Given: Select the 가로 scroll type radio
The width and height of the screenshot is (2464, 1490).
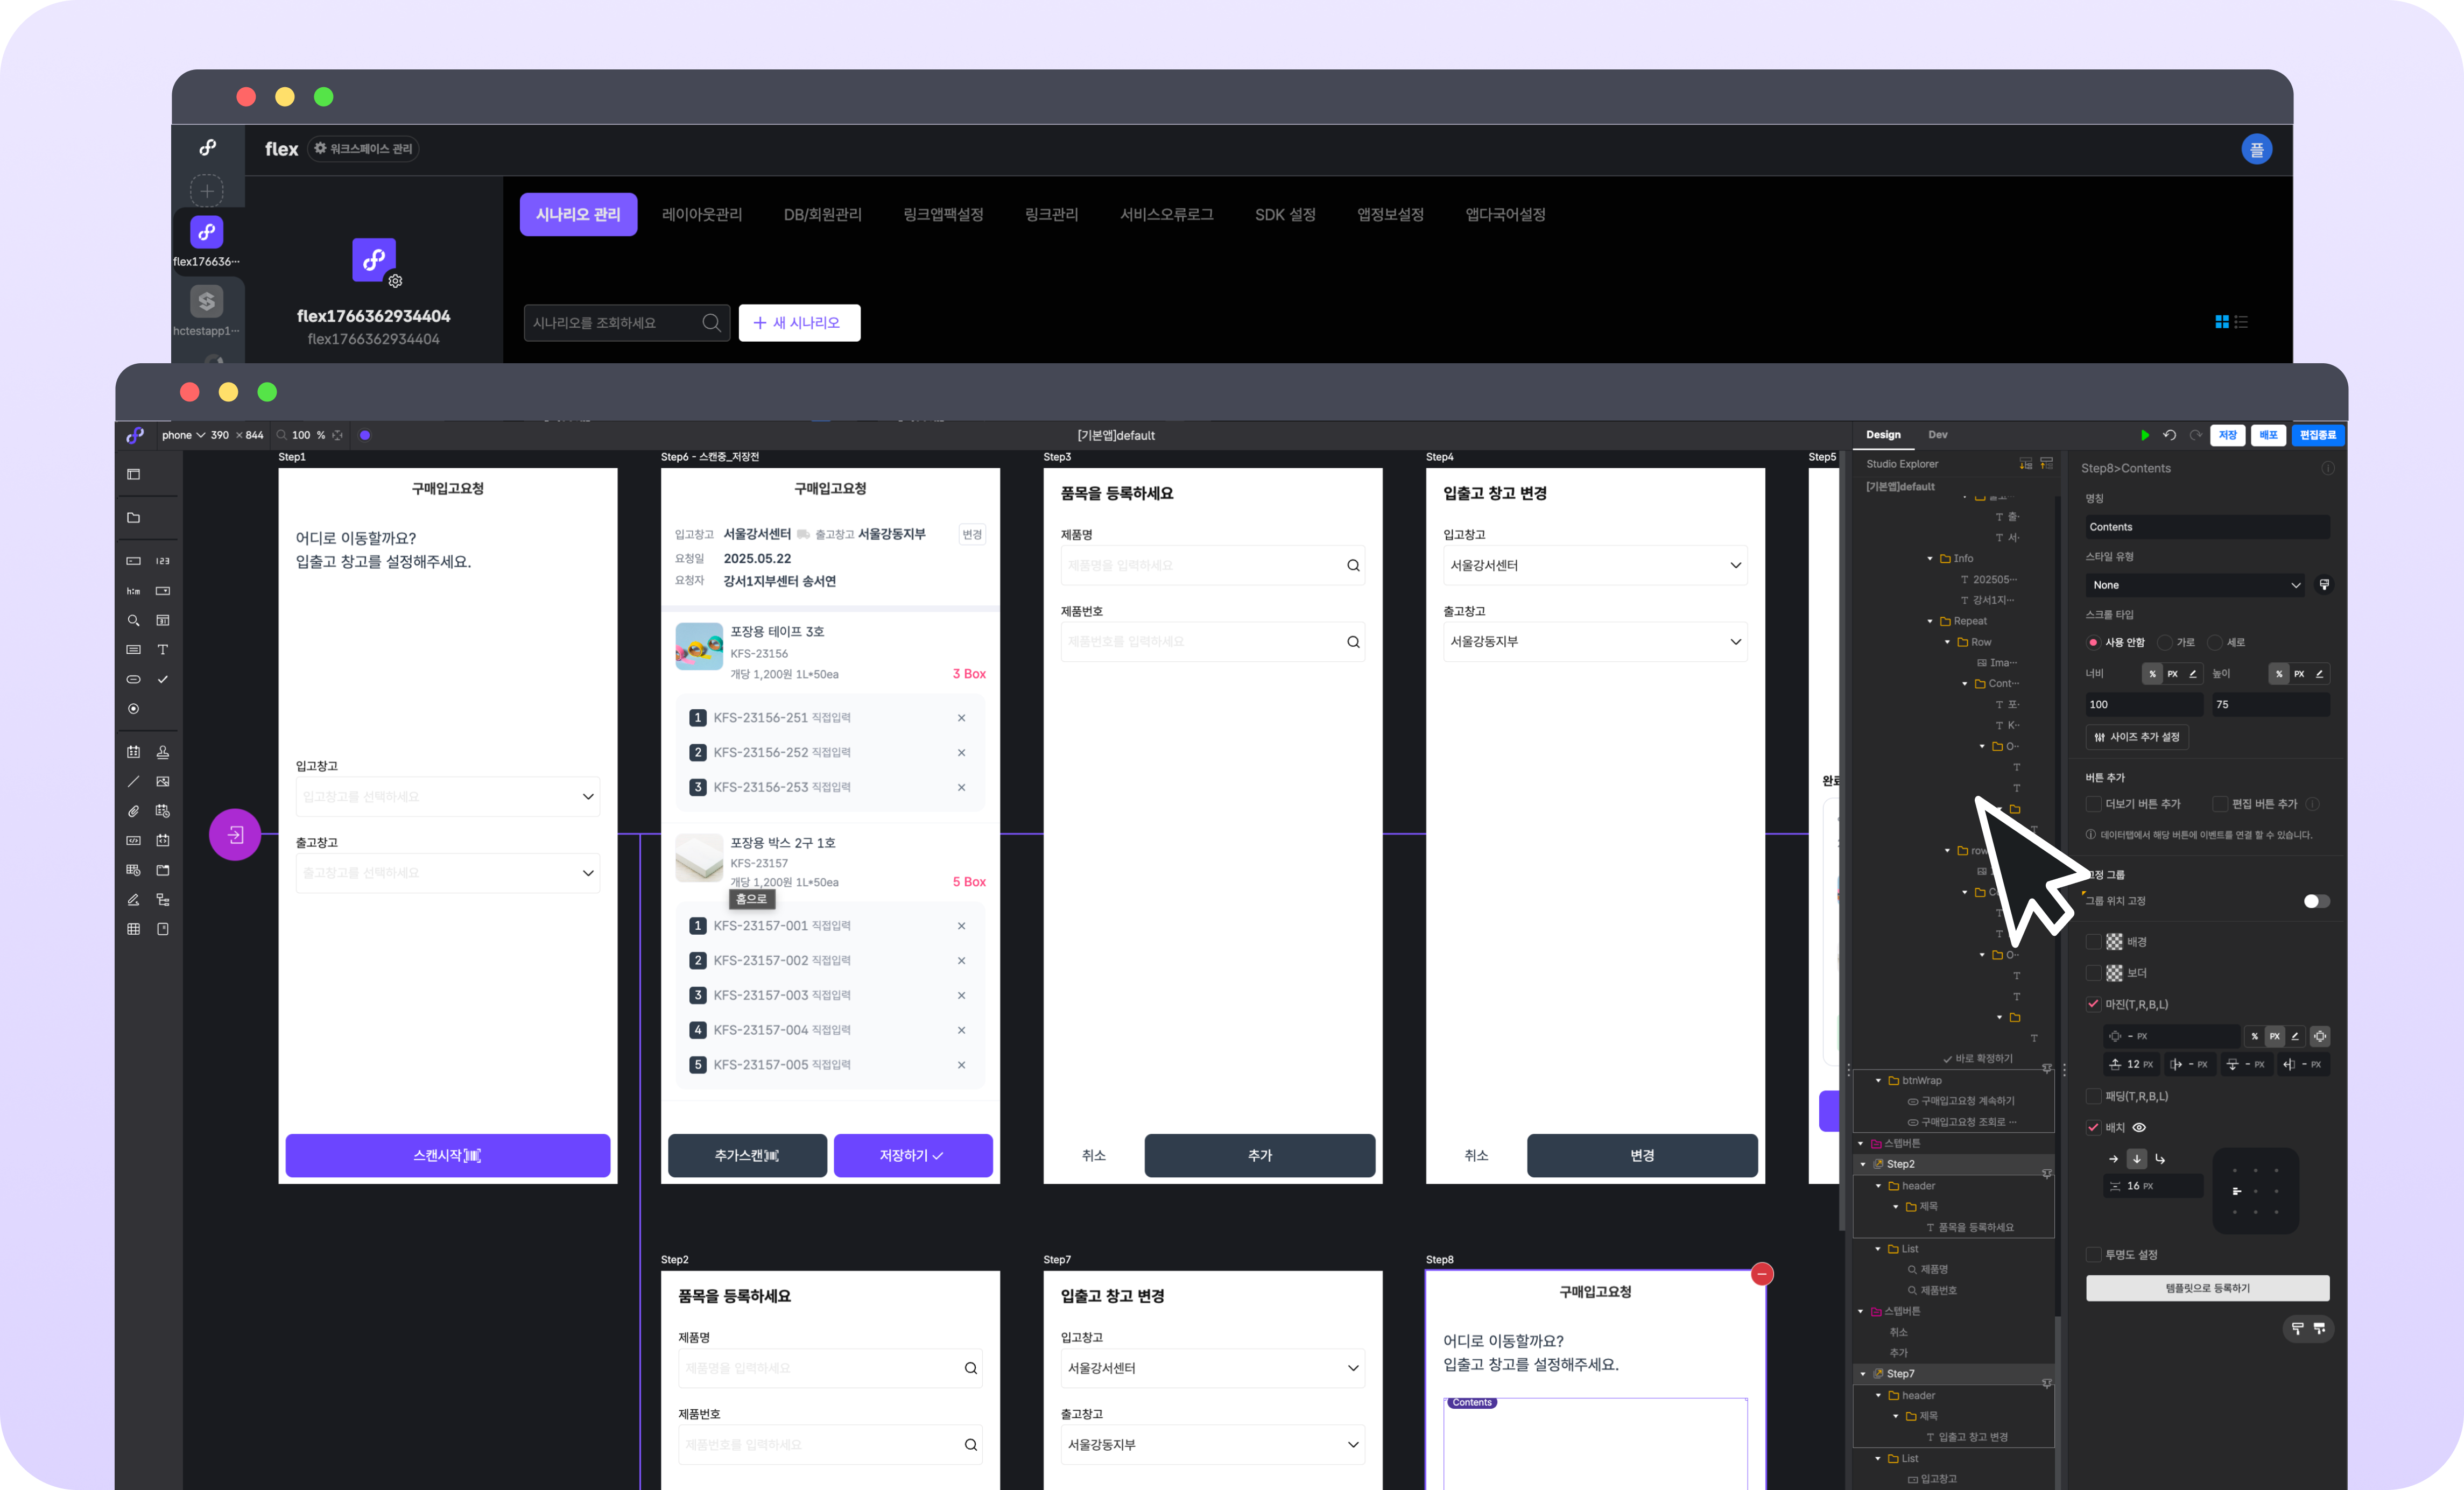Looking at the screenshot, I should tap(2165, 642).
